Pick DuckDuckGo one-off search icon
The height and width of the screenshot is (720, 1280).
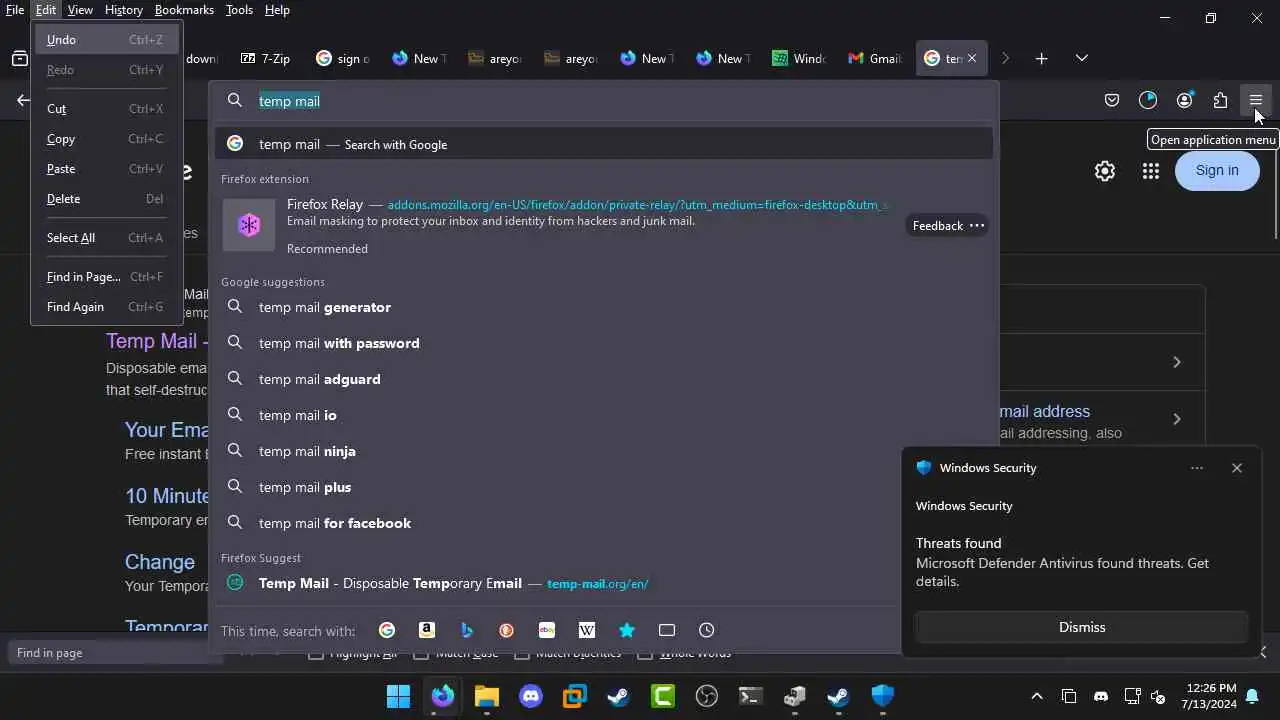(507, 630)
